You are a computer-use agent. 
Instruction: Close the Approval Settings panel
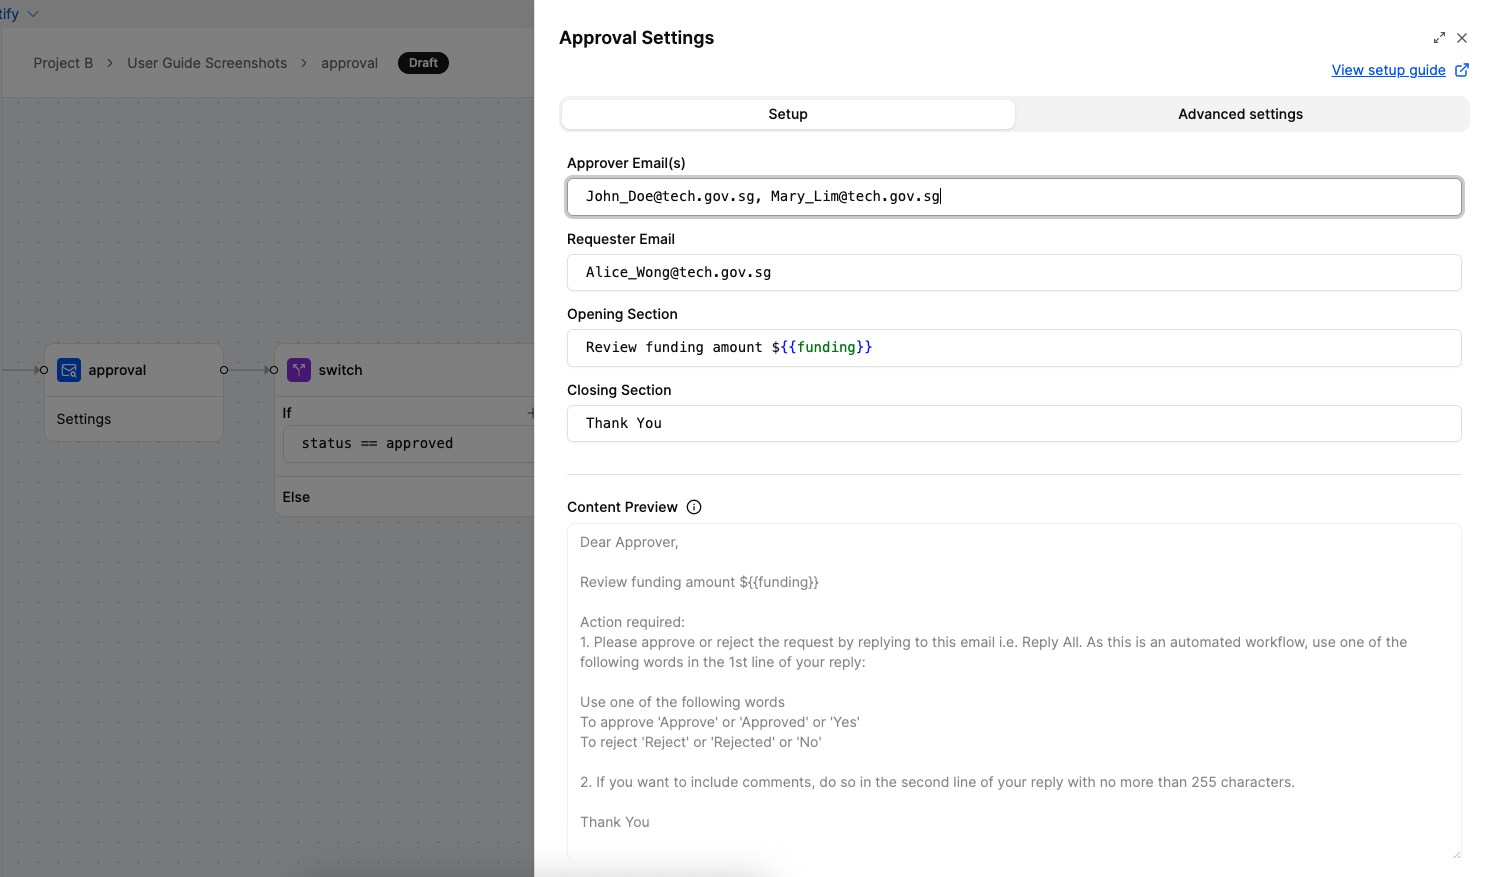coord(1462,38)
